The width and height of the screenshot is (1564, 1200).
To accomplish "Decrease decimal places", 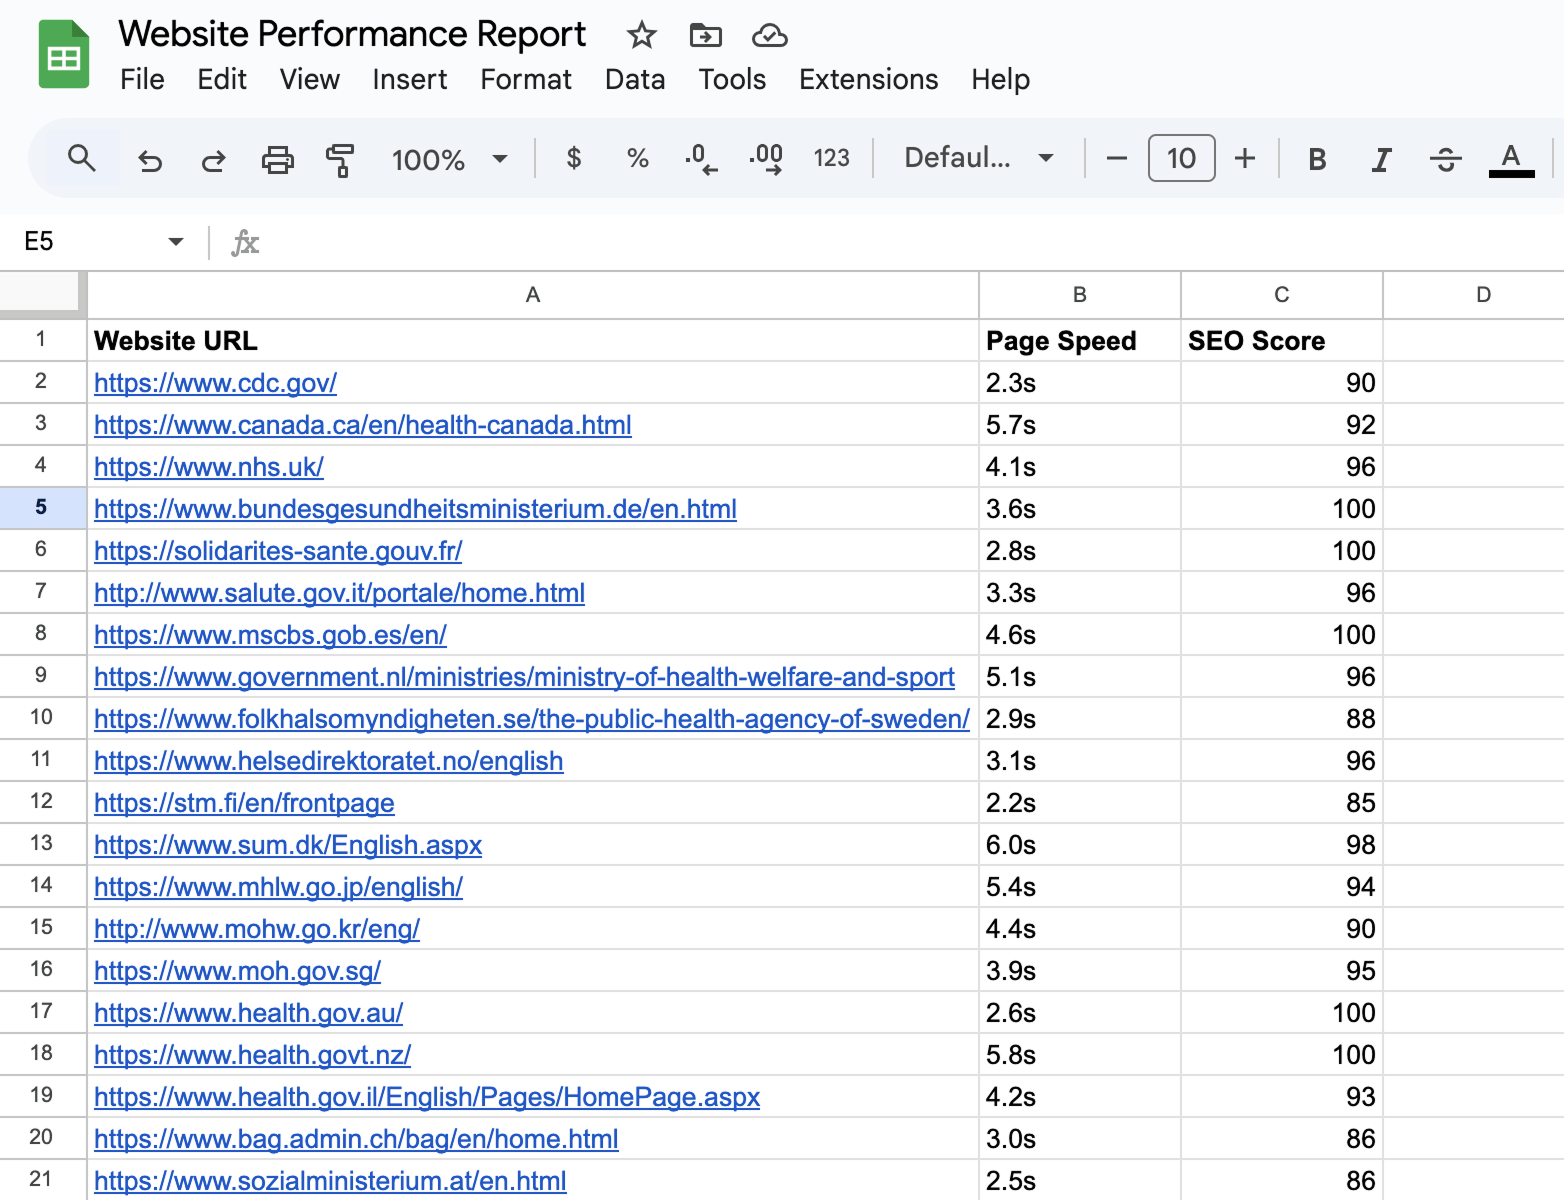I will [x=701, y=158].
